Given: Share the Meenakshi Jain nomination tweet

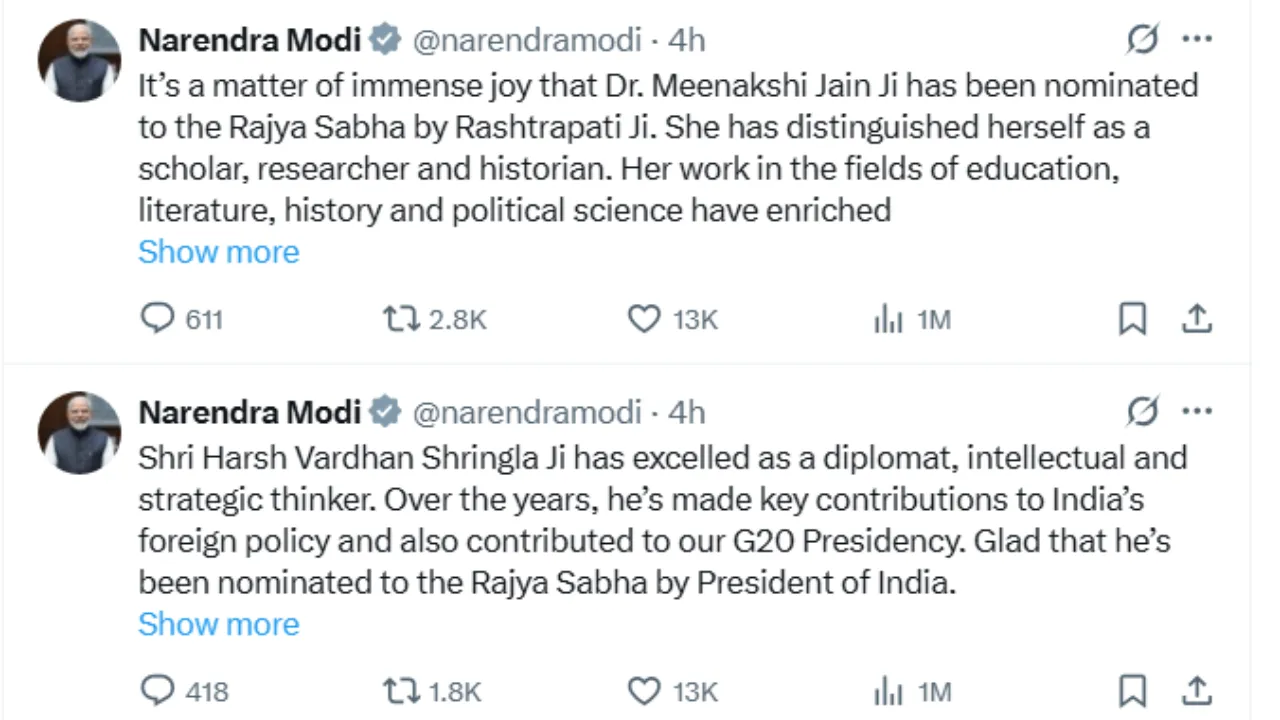Looking at the screenshot, I should [1197, 319].
